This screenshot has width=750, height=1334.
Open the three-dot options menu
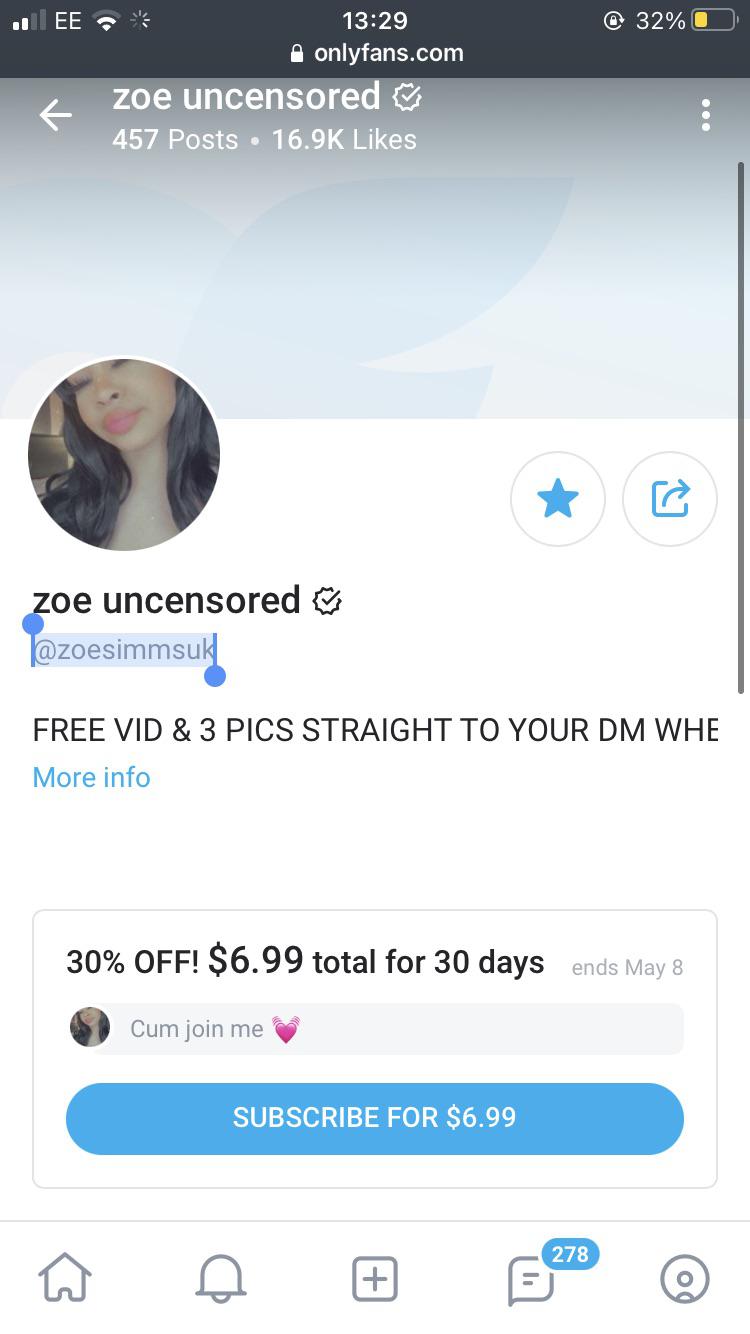click(x=706, y=116)
